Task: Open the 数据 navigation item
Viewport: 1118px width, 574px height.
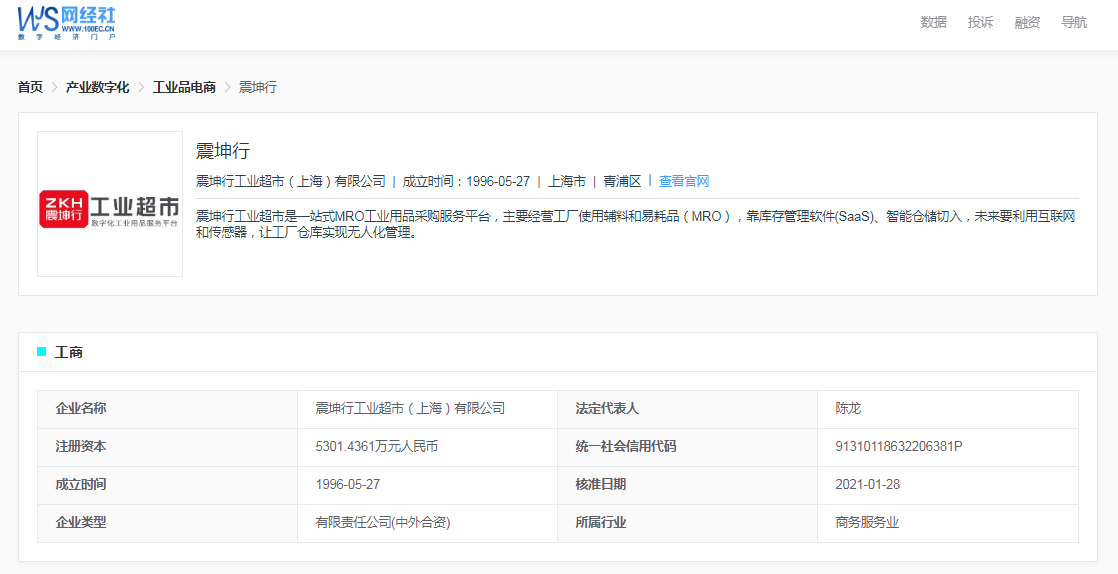Action: tap(933, 22)
